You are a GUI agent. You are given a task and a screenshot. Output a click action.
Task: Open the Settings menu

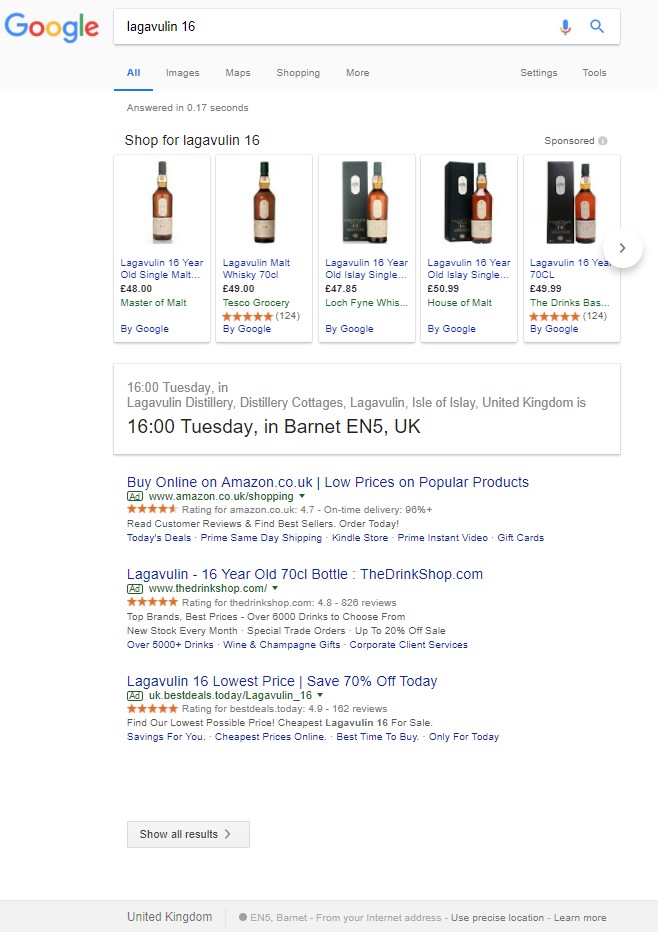[x=539, y=73]
